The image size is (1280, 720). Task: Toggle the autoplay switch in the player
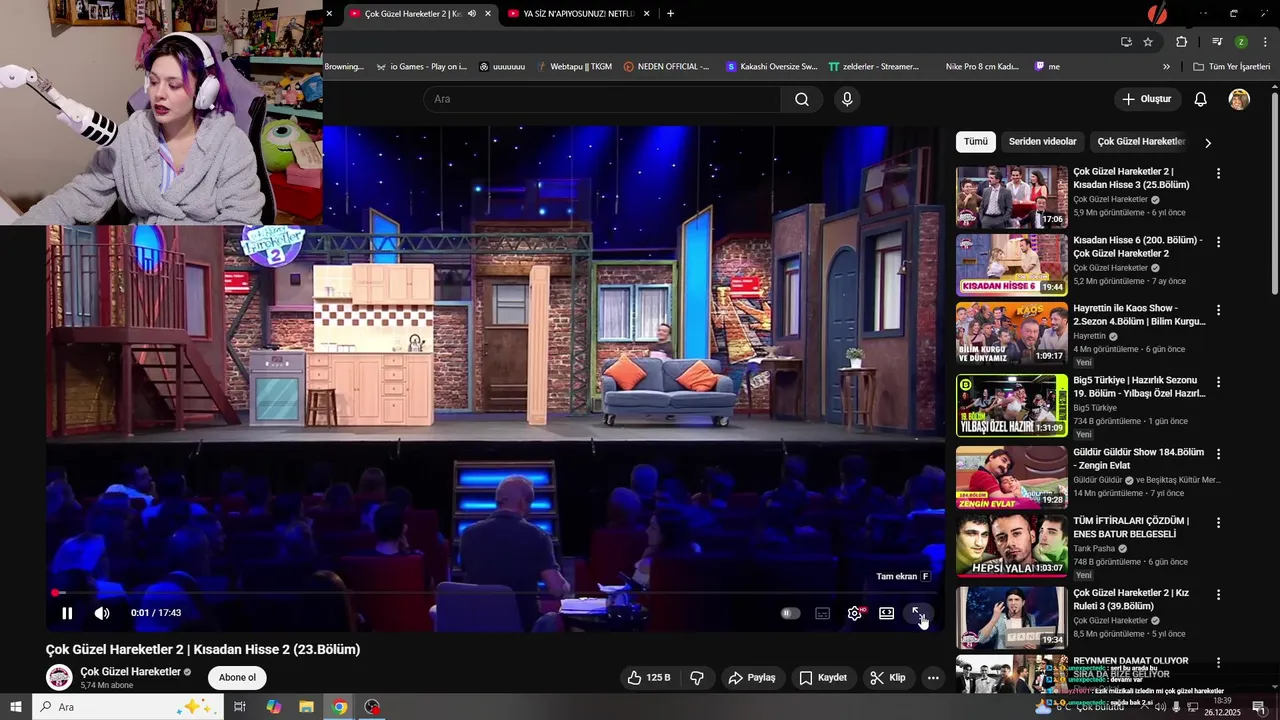click(790, 613)
